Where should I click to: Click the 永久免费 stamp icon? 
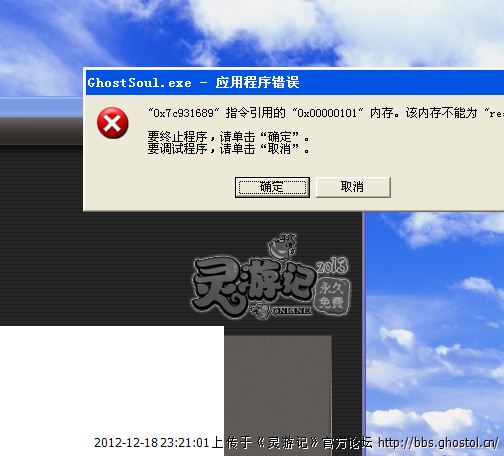pos(332,297)
